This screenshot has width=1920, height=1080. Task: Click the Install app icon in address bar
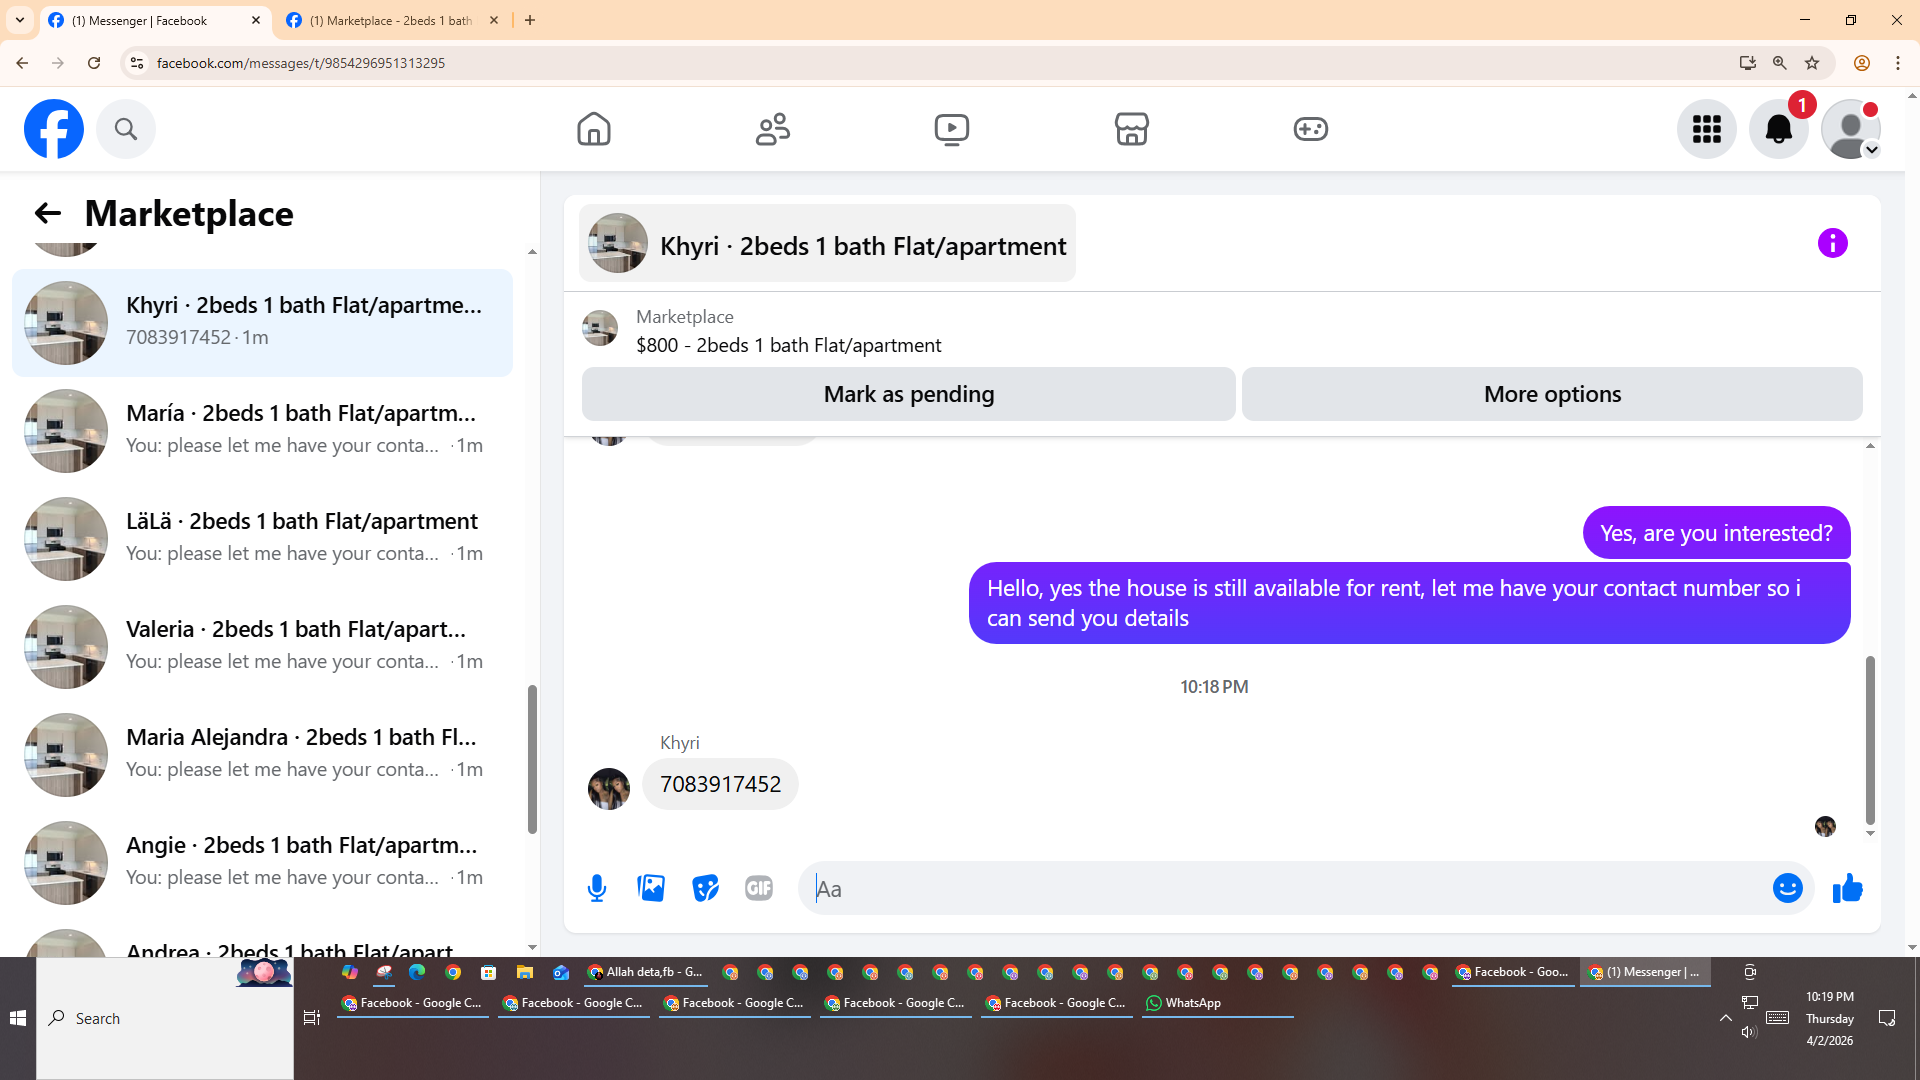pyautogui.click(x=1748, y=63)
